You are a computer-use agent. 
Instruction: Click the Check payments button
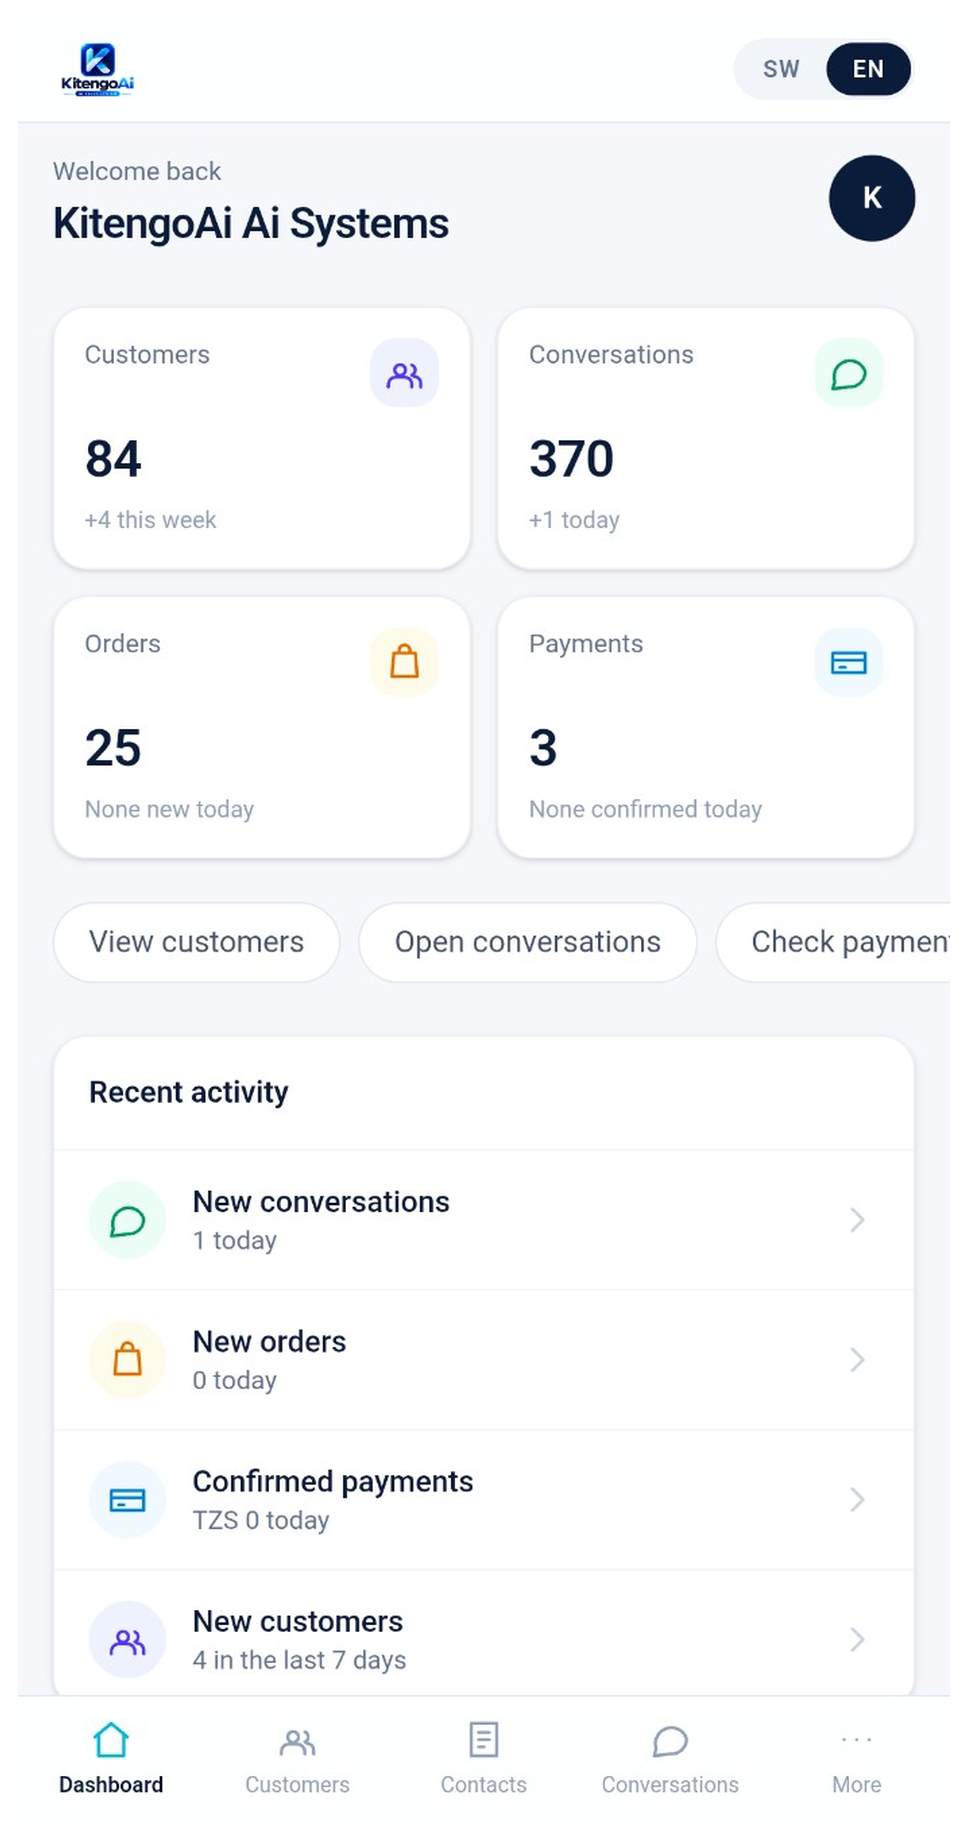833,942
